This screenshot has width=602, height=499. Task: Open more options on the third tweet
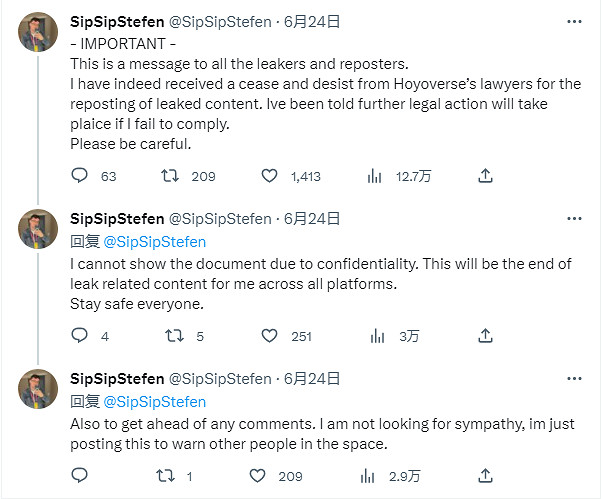pos(574,379)
